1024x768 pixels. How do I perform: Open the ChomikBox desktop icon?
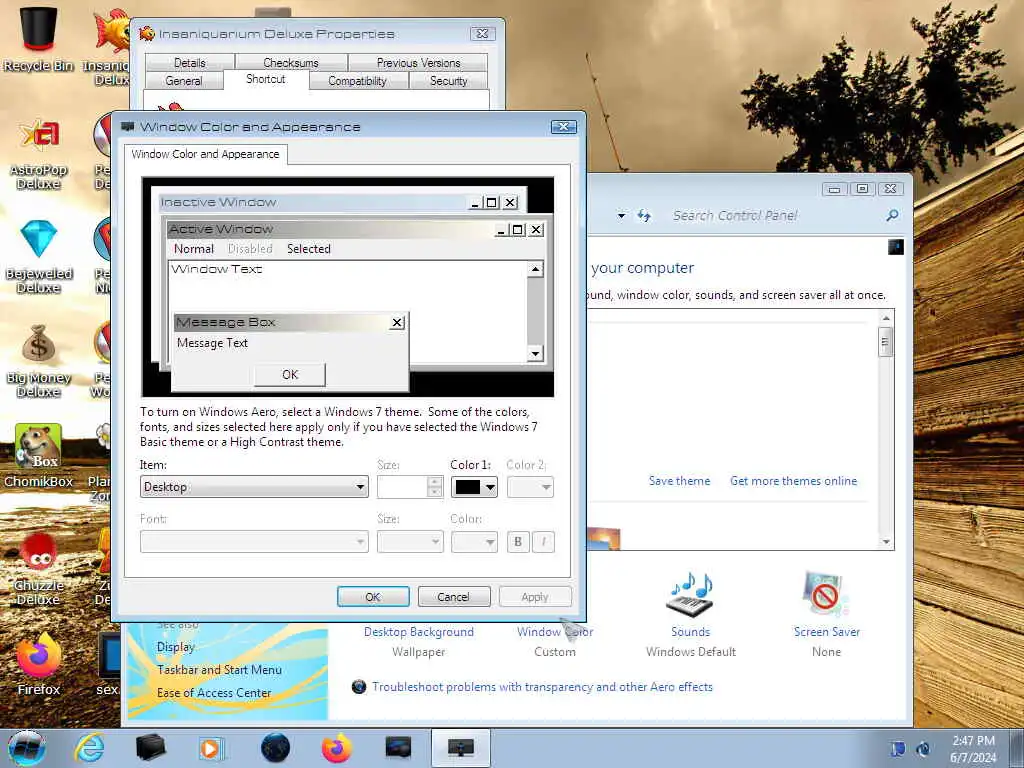[39, 455]
